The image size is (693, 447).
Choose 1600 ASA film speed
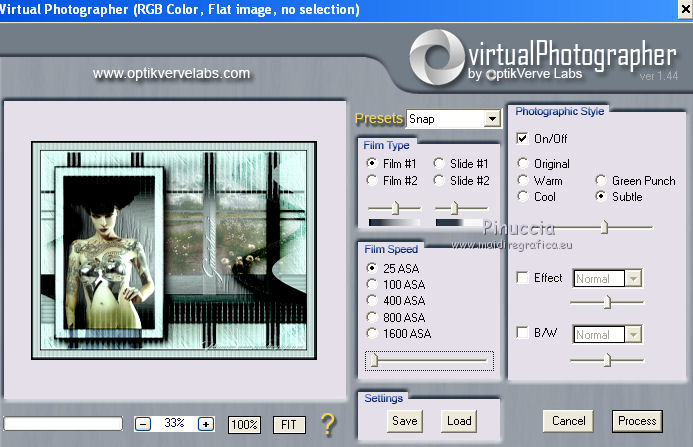pos(372,333)
